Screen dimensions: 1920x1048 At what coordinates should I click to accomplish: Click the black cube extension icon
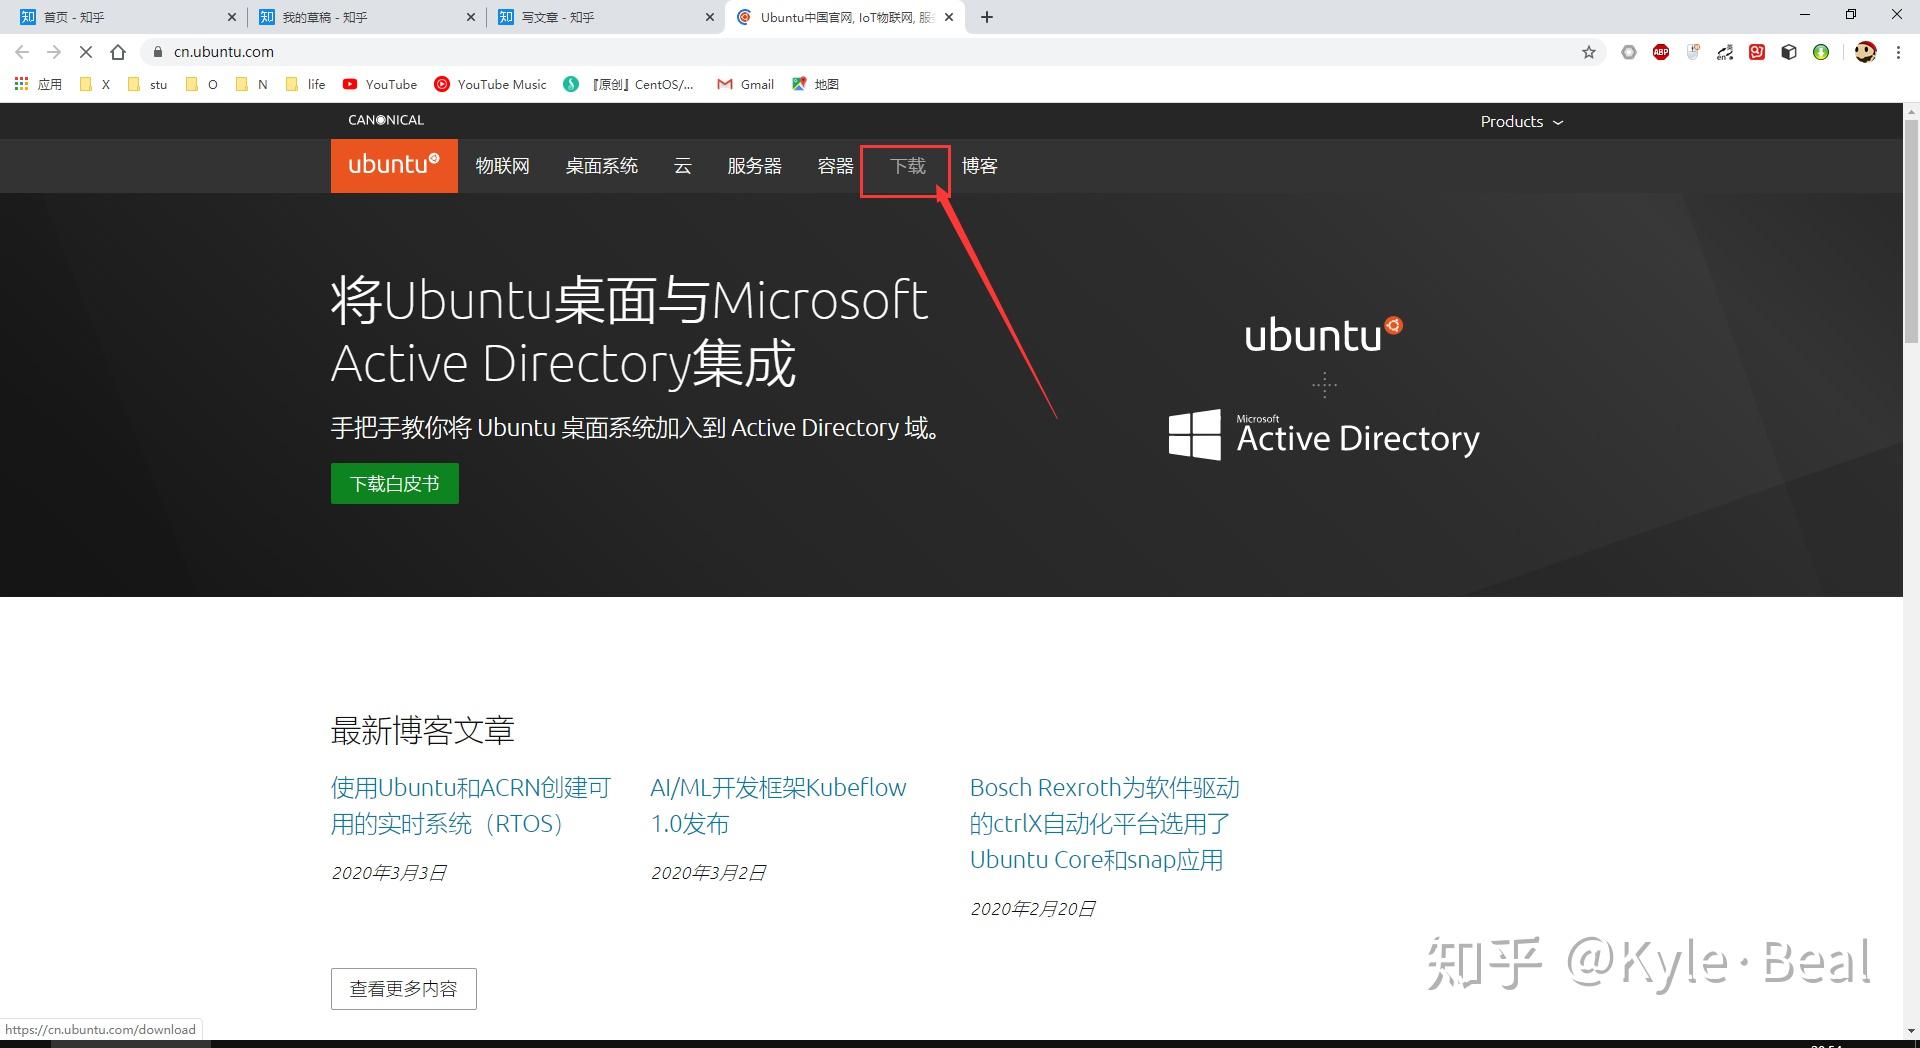(x=1788, y=52)
